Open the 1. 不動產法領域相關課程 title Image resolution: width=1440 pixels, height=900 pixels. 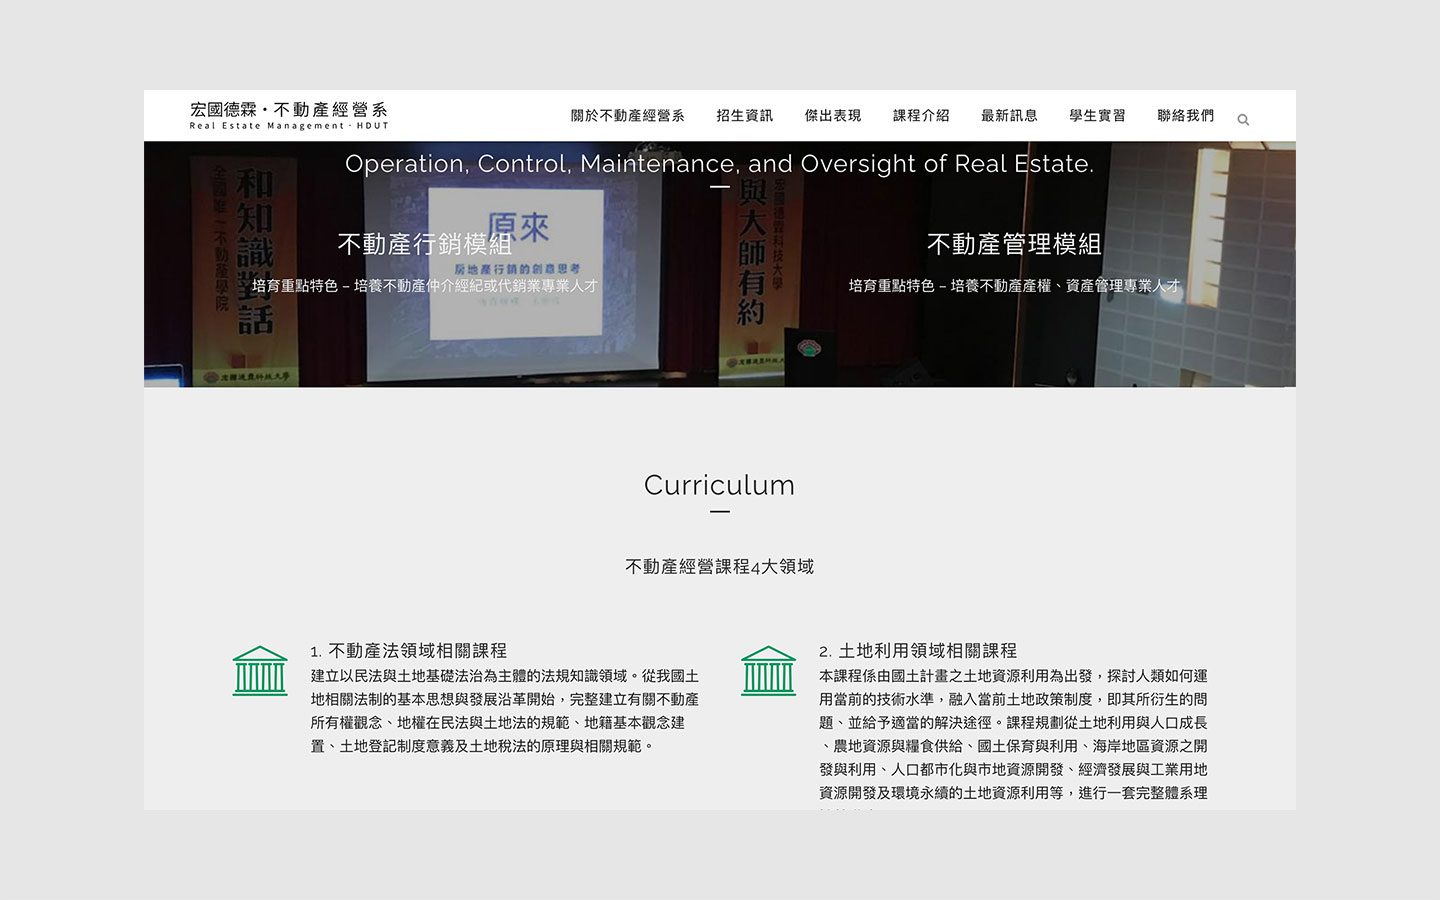pyautogui.click(x=408, y=651)
